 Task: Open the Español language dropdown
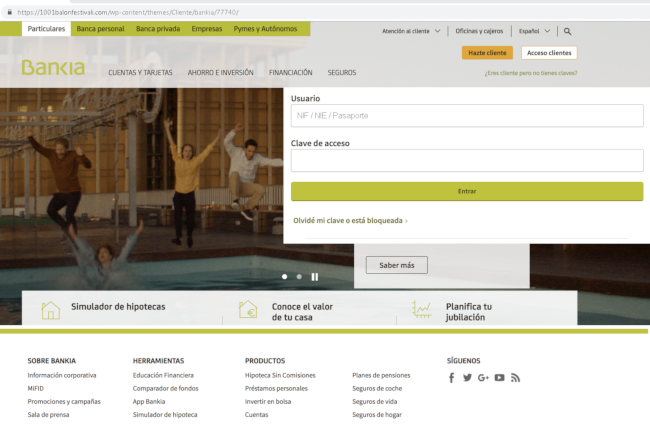pos(533,31)
